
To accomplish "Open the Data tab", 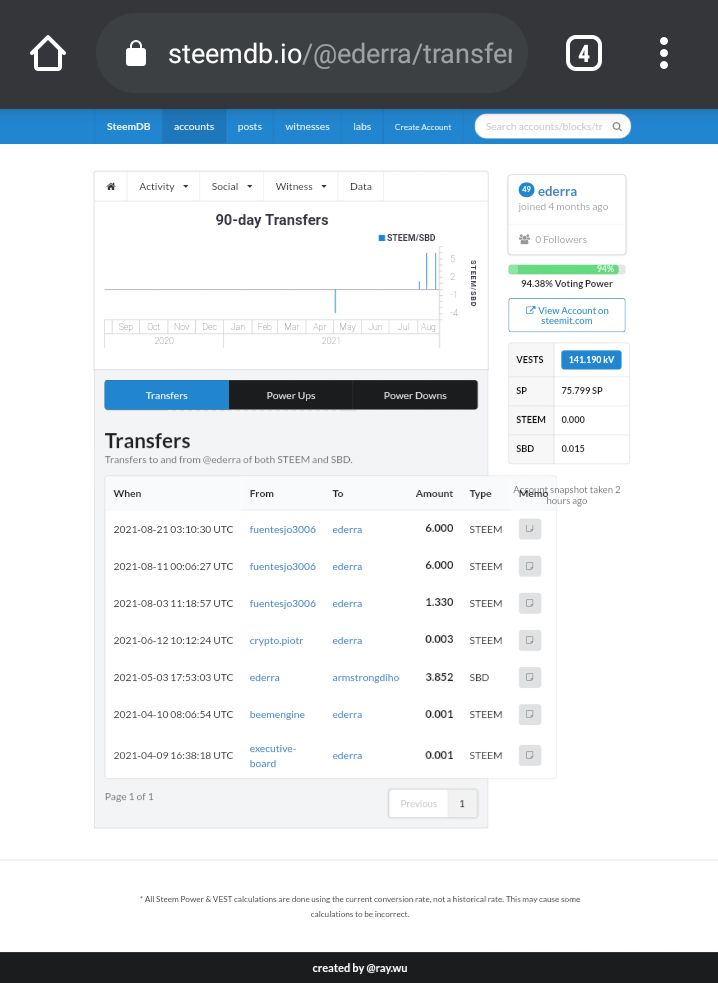I will click(x=361, y=186).
